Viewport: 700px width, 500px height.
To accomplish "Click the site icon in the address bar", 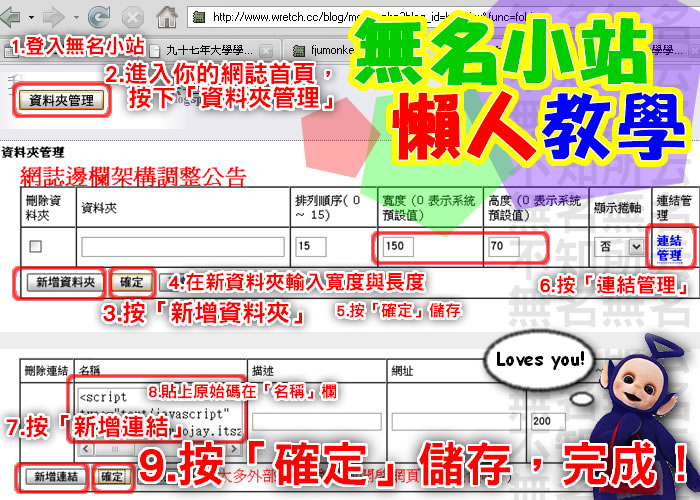I will pyautogui.click(x=199, y=17).
